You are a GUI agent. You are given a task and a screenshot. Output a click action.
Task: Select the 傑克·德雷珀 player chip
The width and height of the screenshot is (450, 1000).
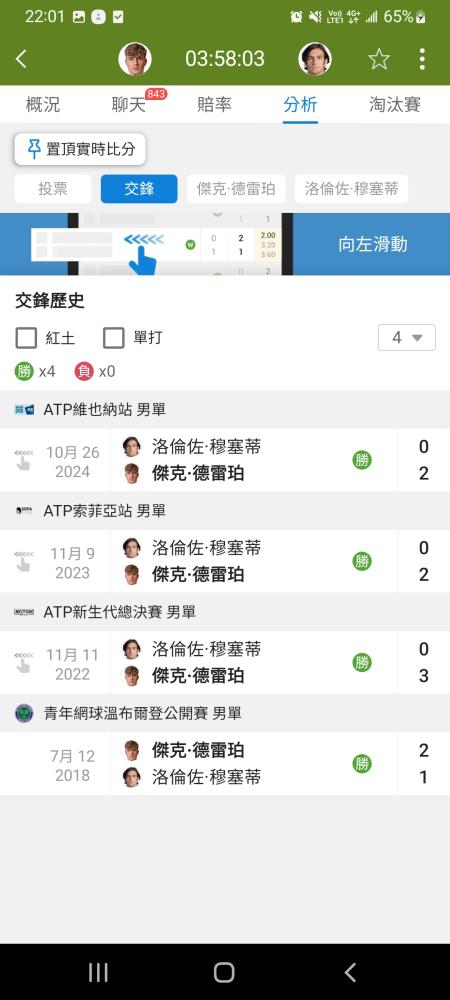click(x=236, y=189)
